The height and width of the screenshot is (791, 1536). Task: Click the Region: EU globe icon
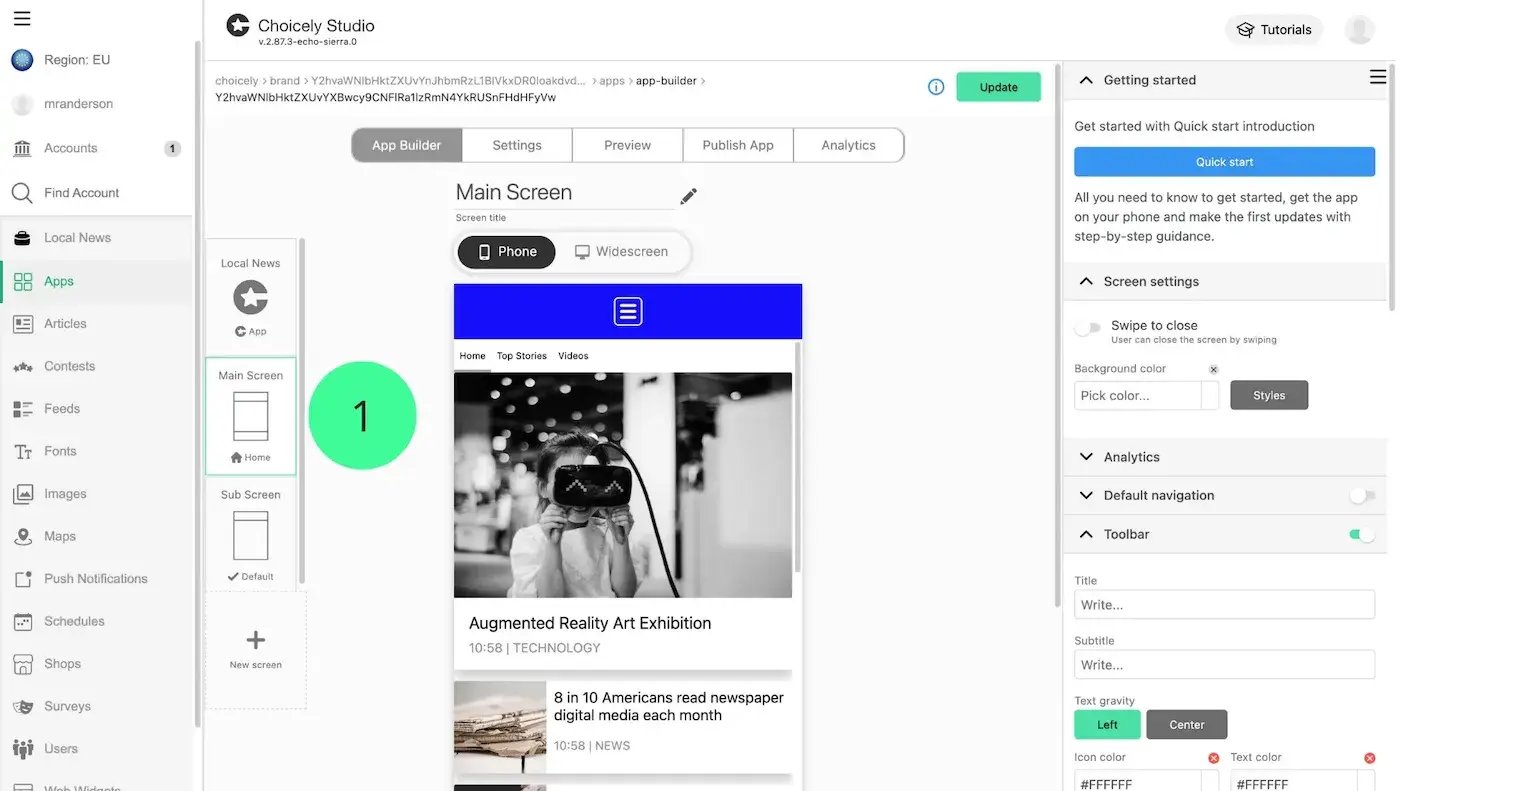22,60
